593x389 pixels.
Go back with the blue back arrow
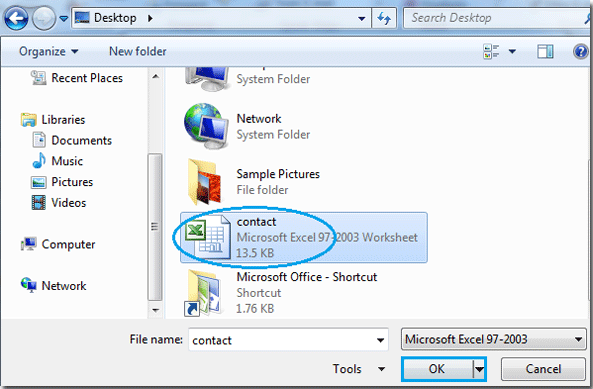point(16,18)
